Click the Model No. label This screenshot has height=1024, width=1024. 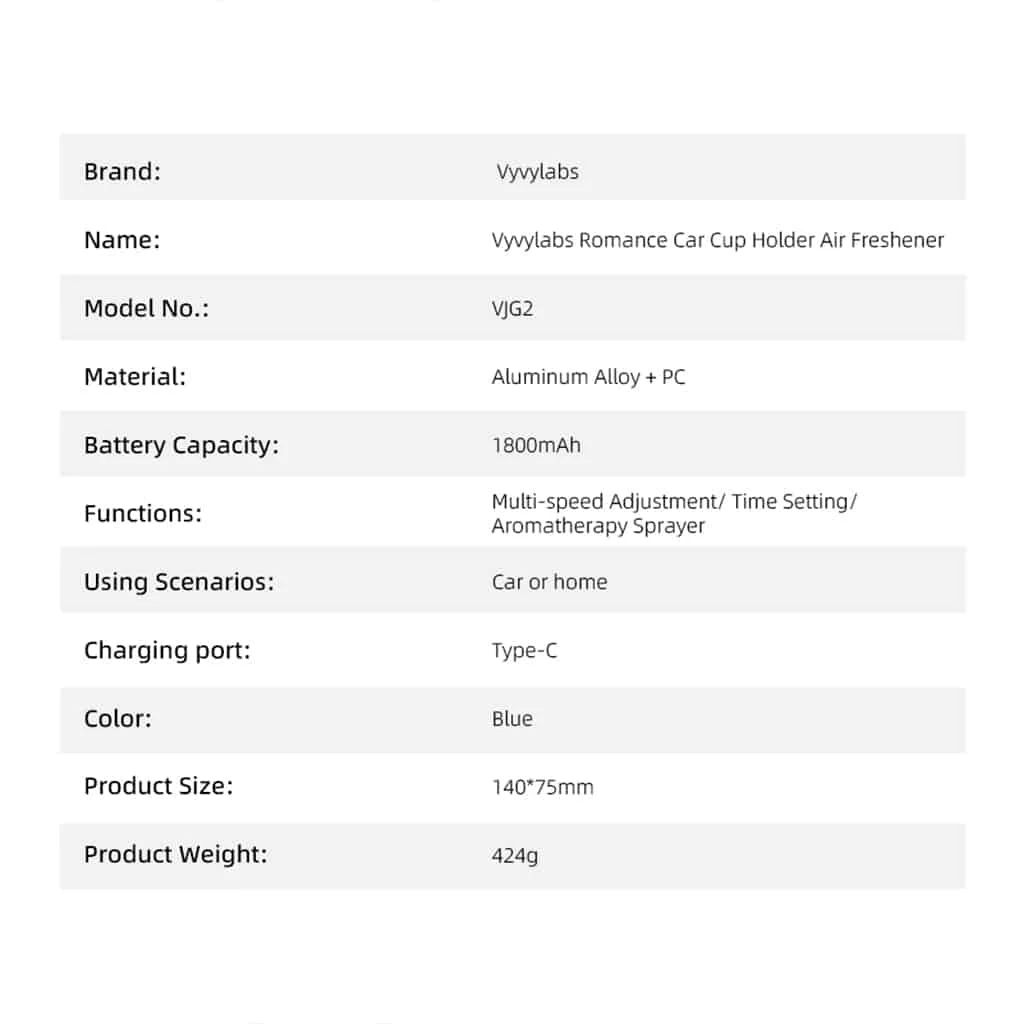(x=147, y=308)
